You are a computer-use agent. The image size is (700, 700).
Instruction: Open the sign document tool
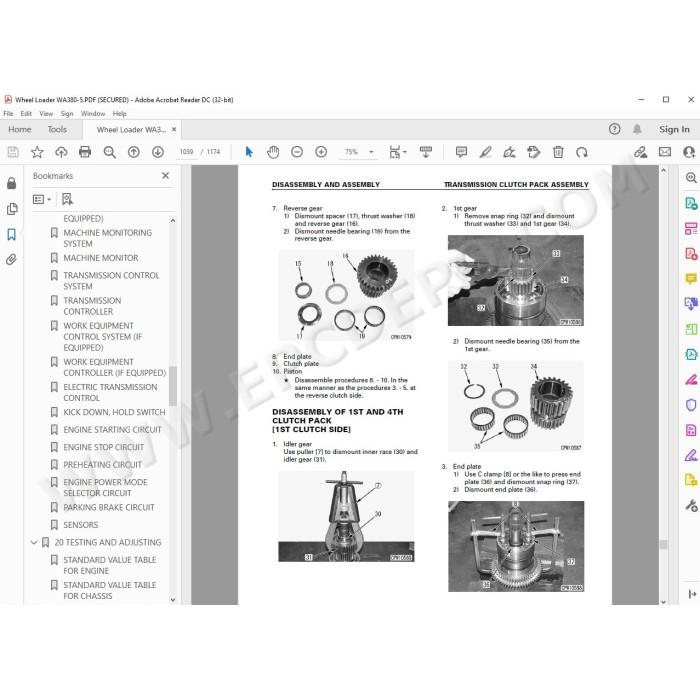pyautogui.click(x=509, y=152)
